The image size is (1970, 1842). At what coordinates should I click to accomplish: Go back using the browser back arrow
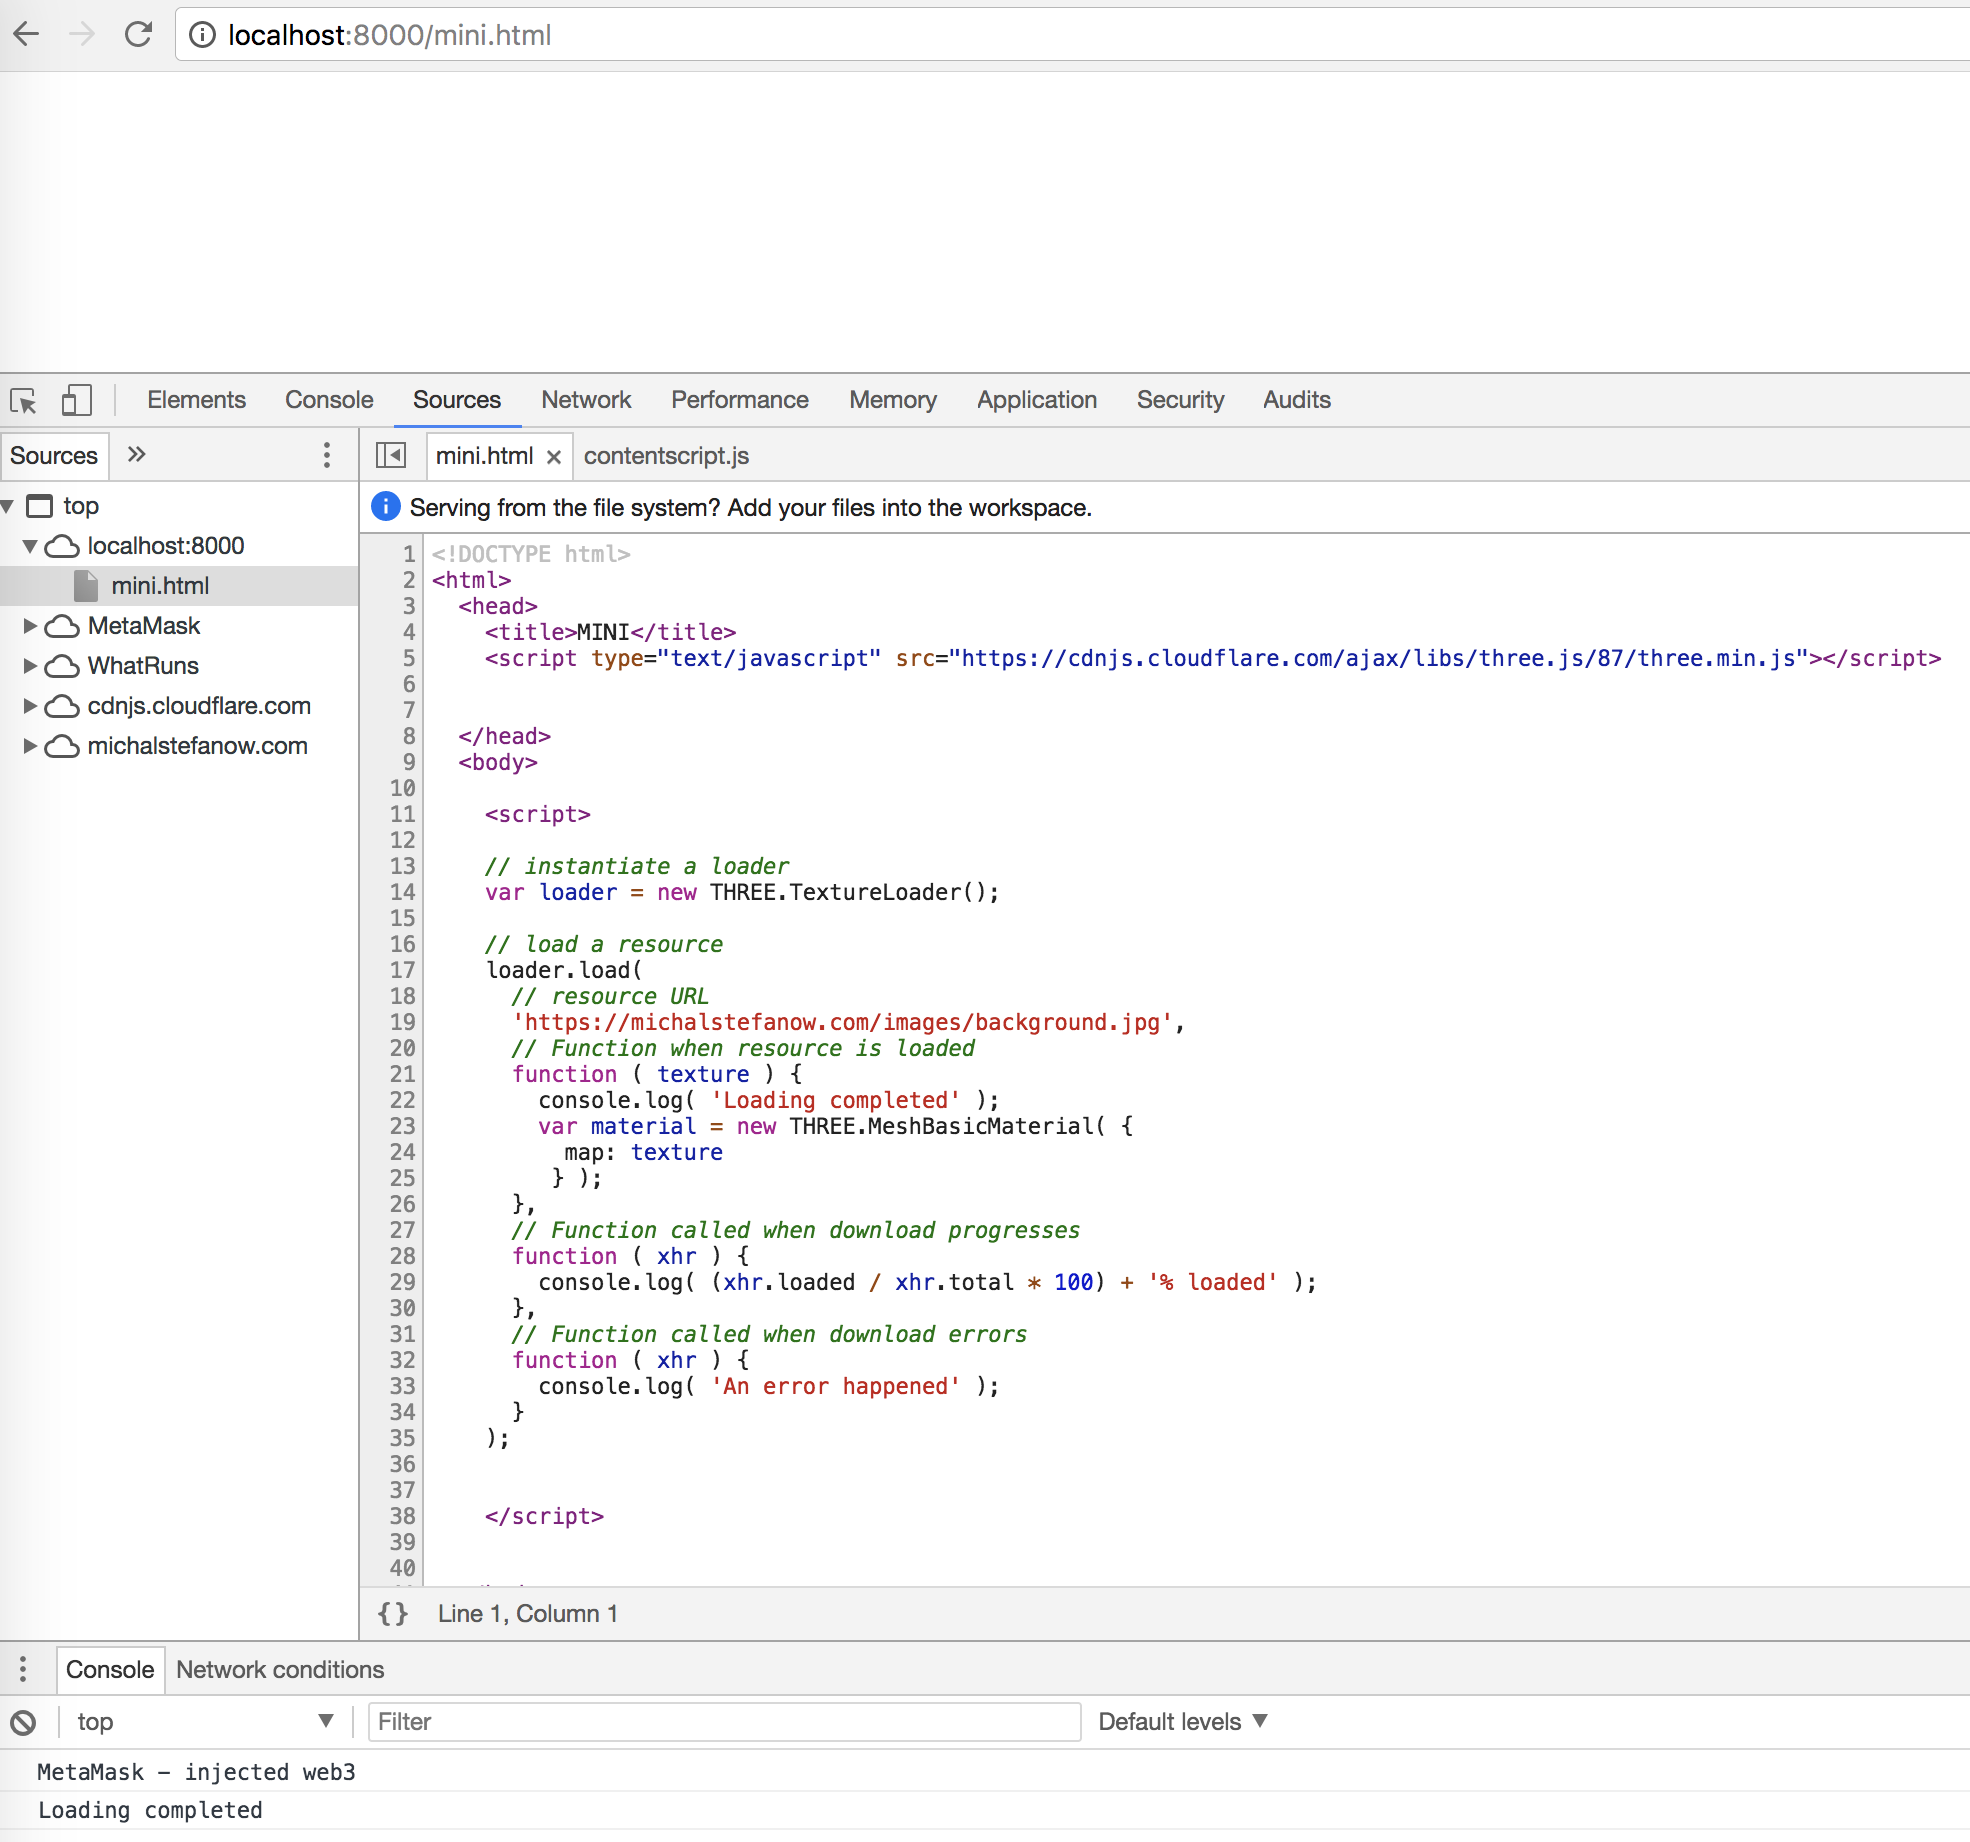tap(26, 34)
